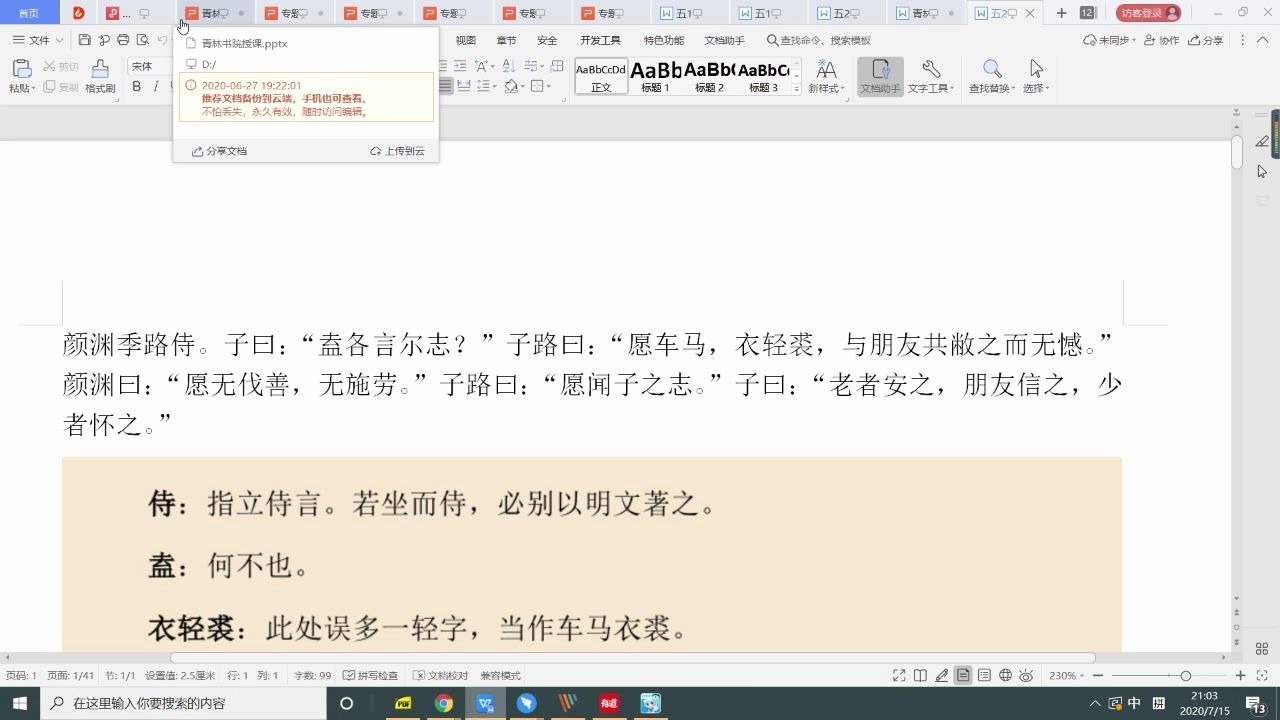Click the 查找命令、搜索模板 search box
This screenshot has height=720, width=1280.
pos(818,40)
